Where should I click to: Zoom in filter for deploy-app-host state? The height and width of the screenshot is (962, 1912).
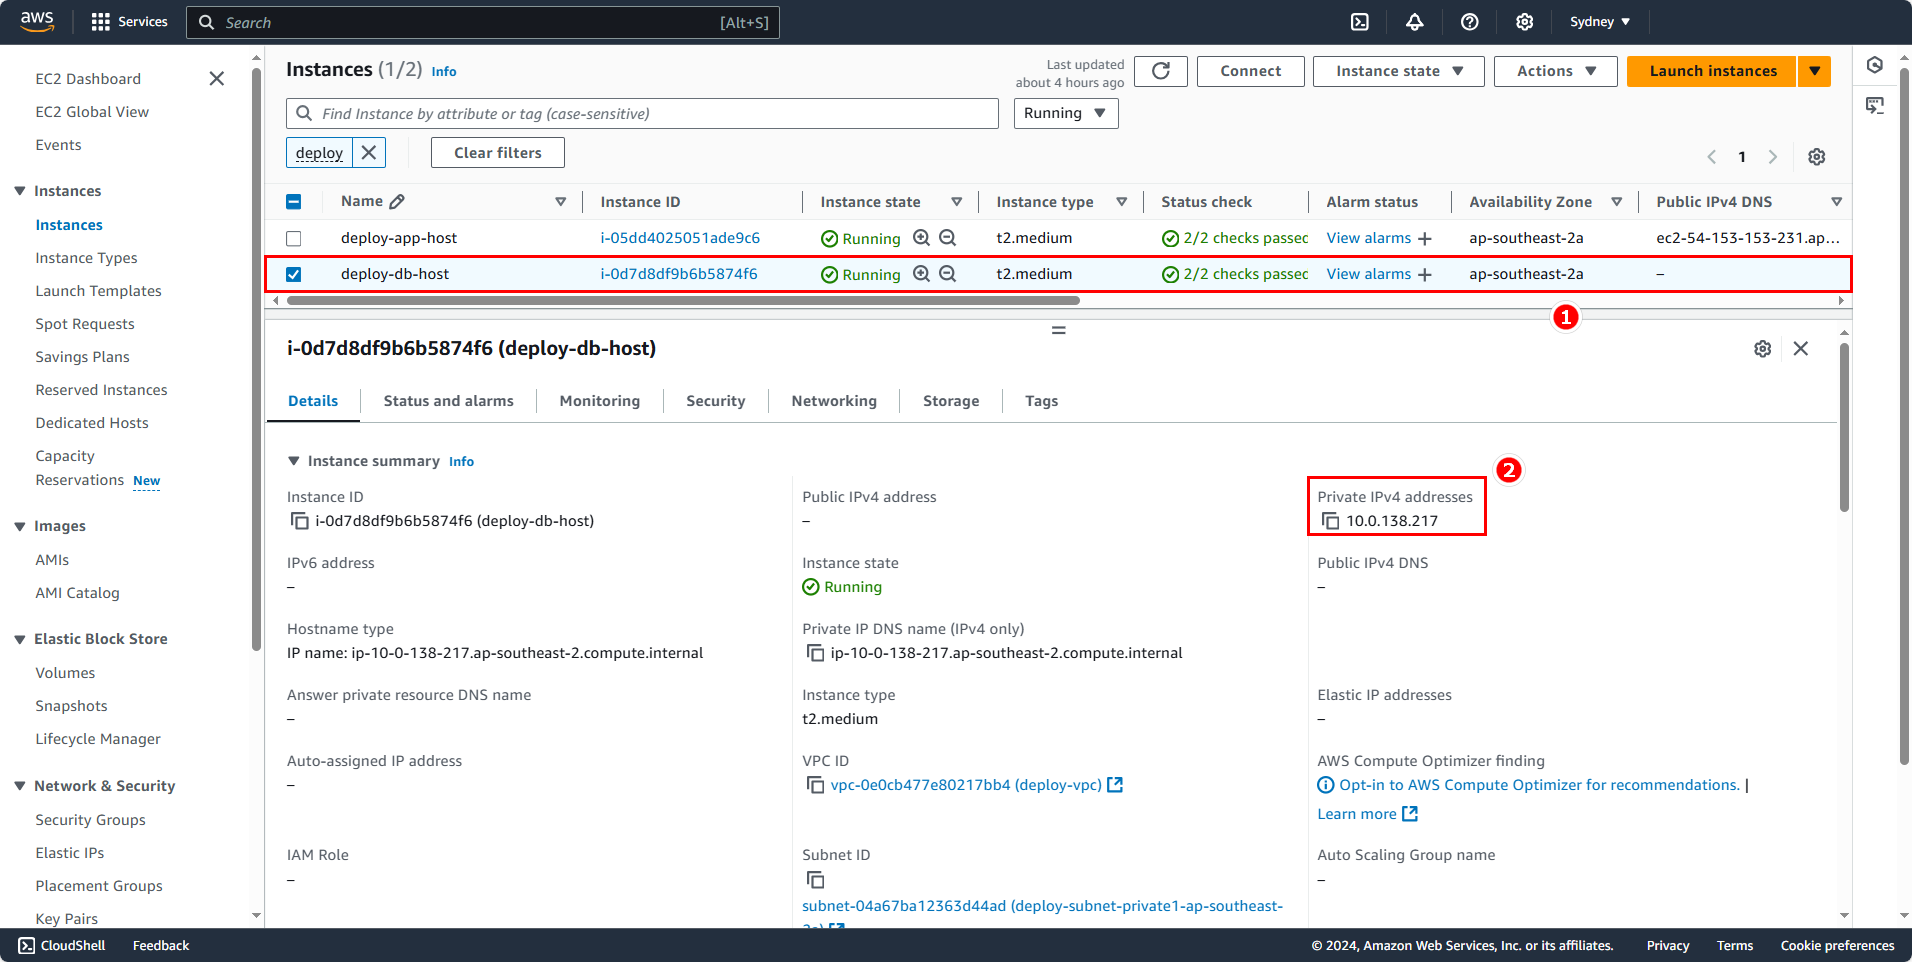point(922,238)
